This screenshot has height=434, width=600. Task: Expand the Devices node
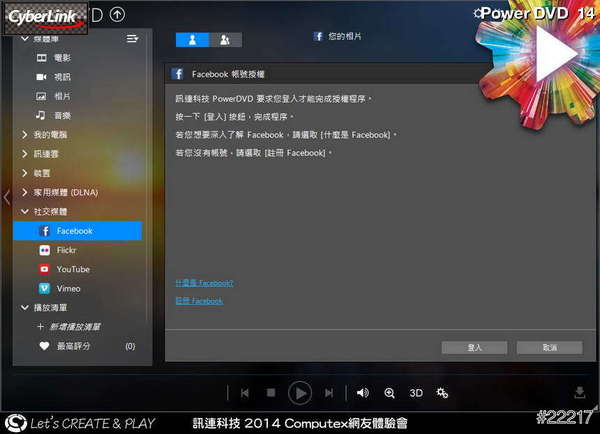click(25, 173)
